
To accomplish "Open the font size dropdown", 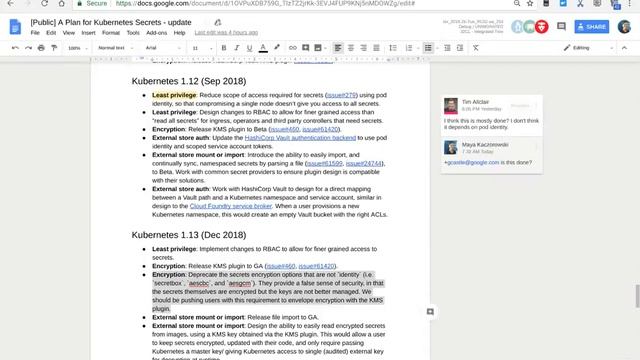I will pos(202,48).
